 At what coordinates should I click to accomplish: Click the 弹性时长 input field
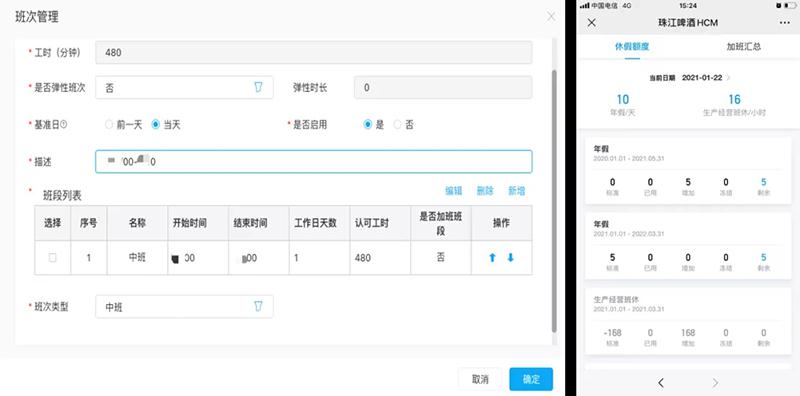click(x=443, y=87)
